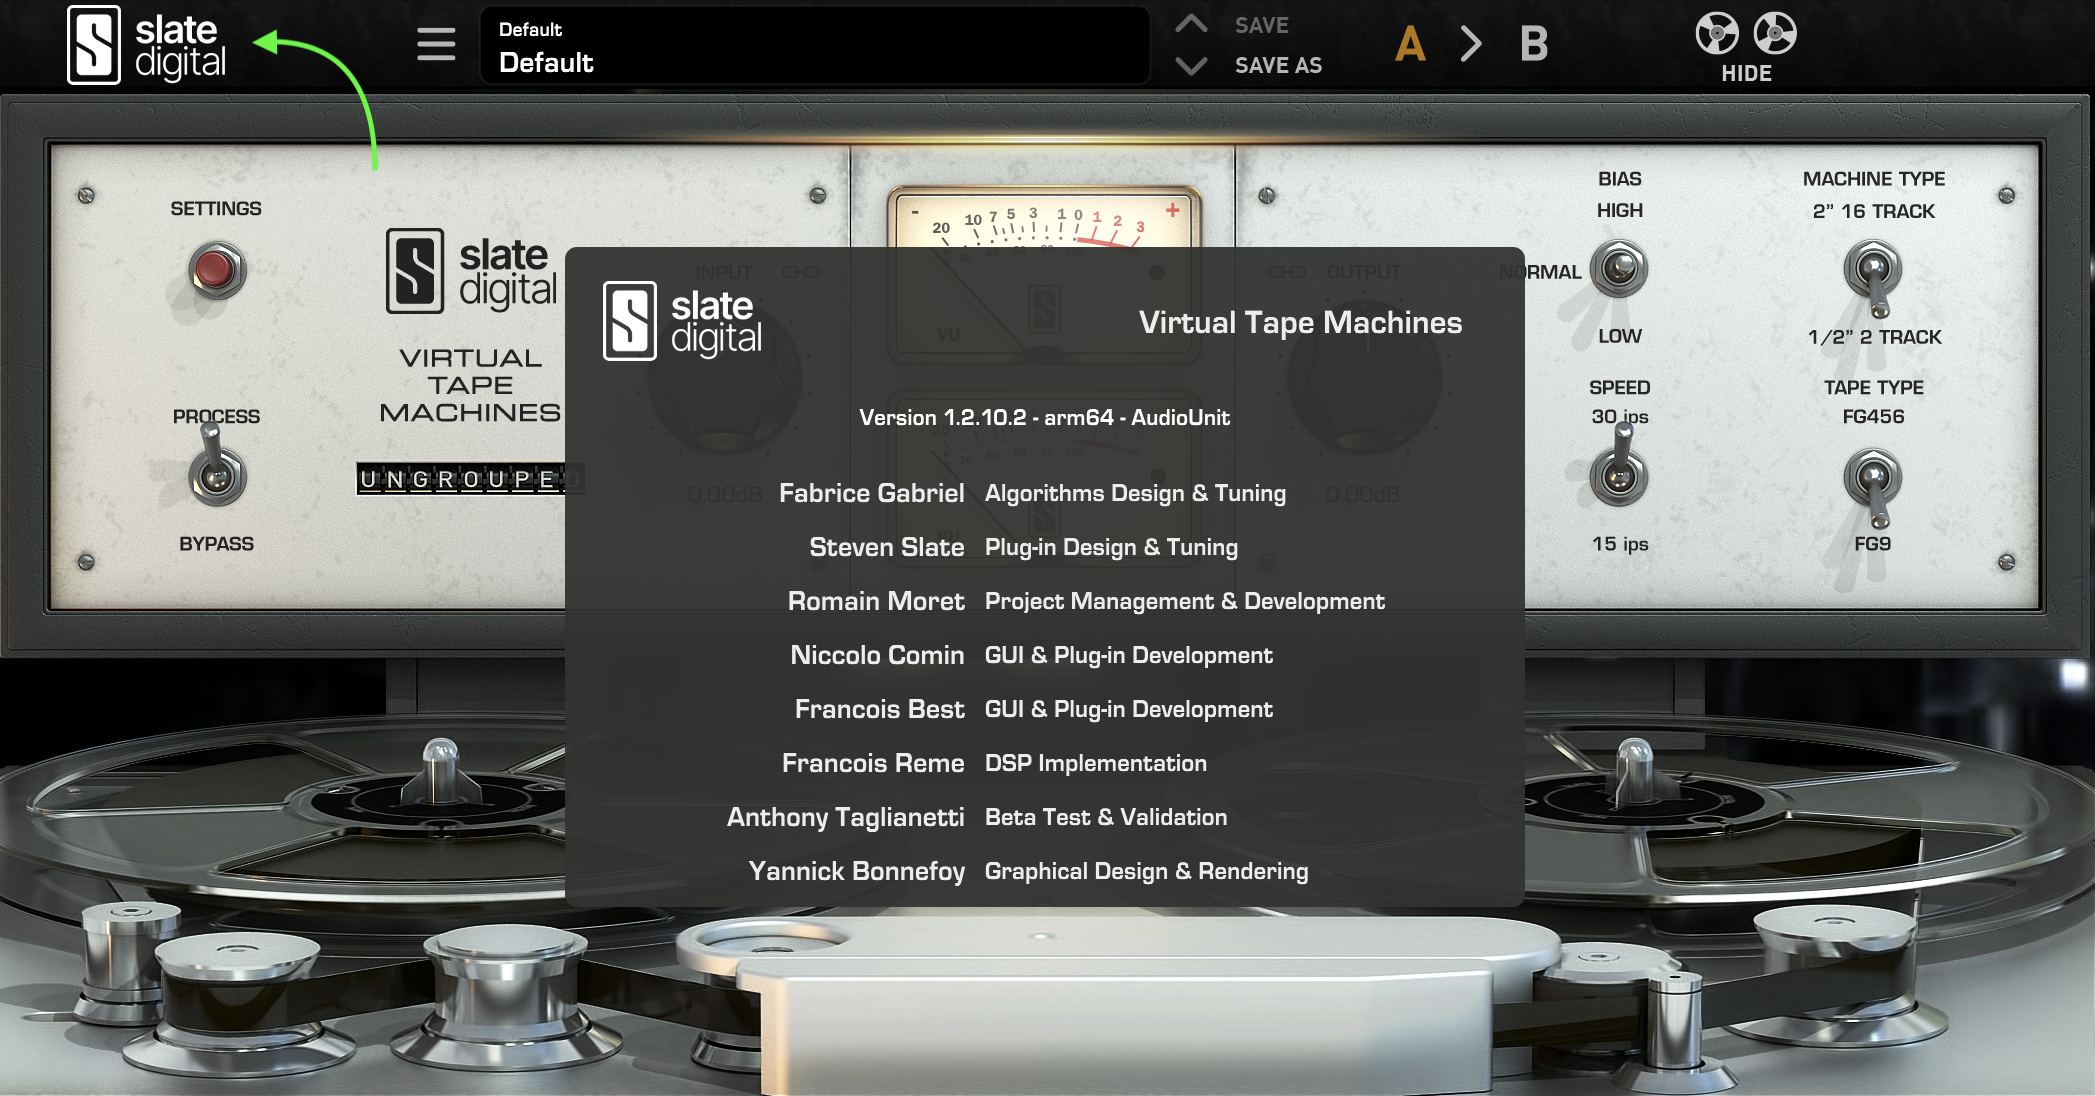Click the Slate Digital logo in the header
This screenshot has height=1096, width=2095.
coord(147,45)
